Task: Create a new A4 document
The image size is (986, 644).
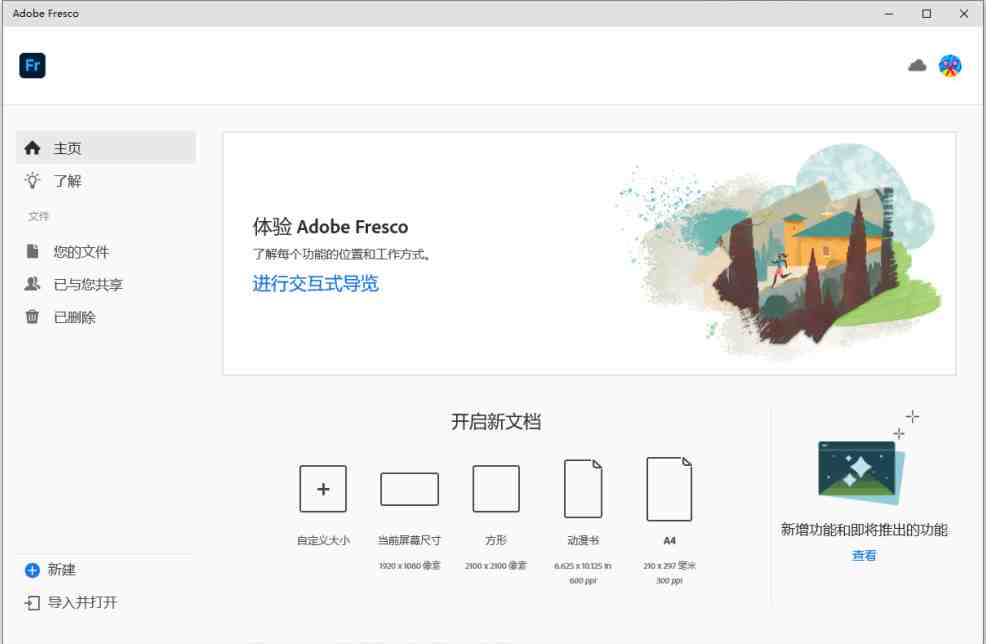Action: [x=670, y=489]
